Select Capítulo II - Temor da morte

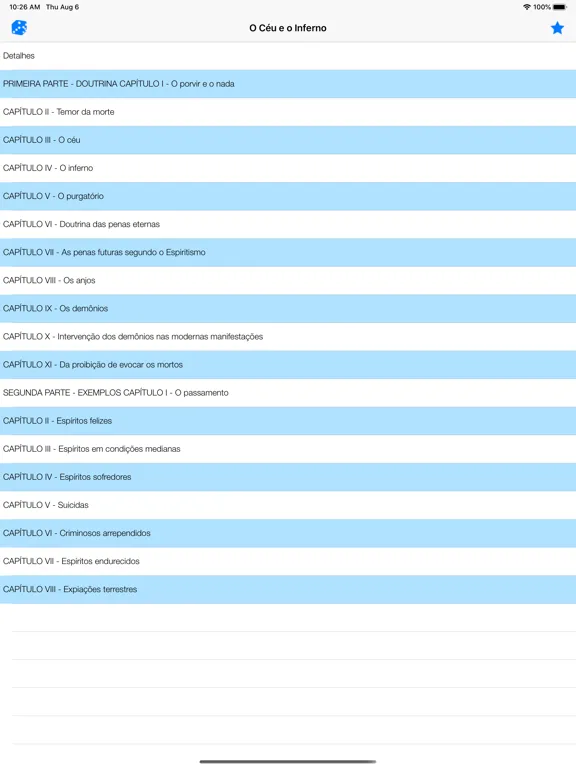[x=288, y=112]
